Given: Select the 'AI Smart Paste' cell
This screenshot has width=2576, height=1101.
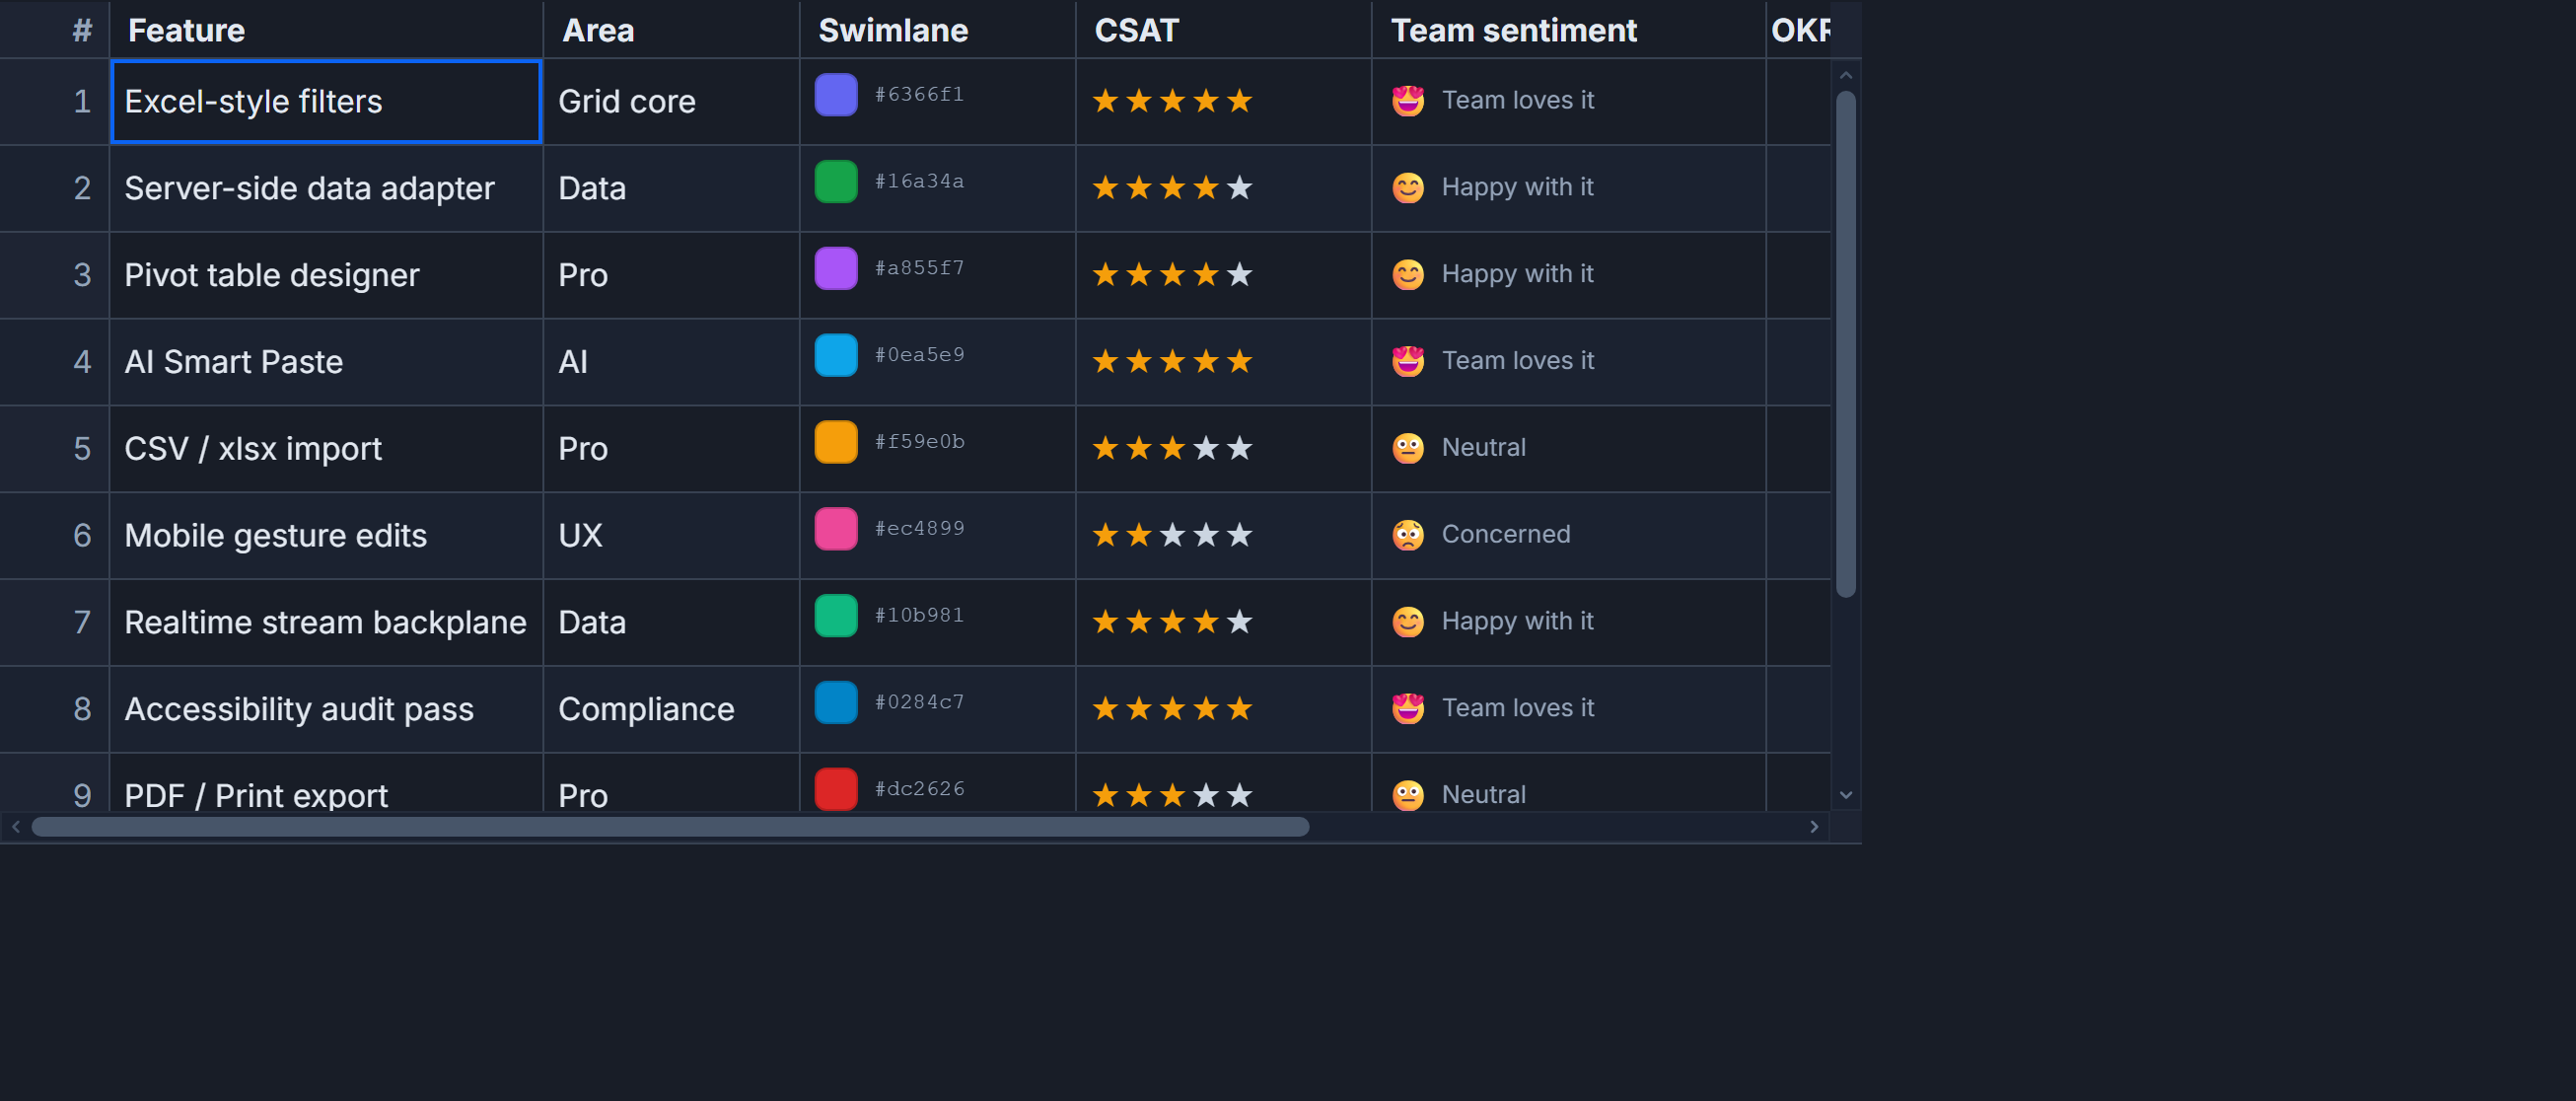Looking at the screenshot, I should point(326,362).
